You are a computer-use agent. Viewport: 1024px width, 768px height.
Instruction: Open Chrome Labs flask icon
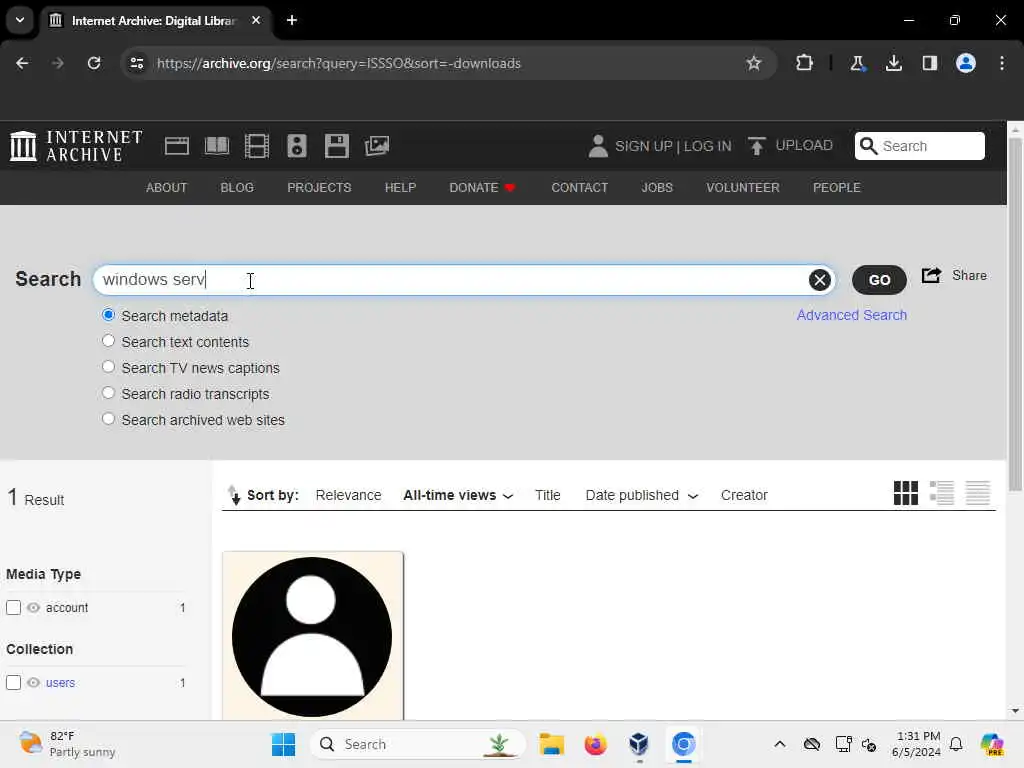tap(857, 63)
